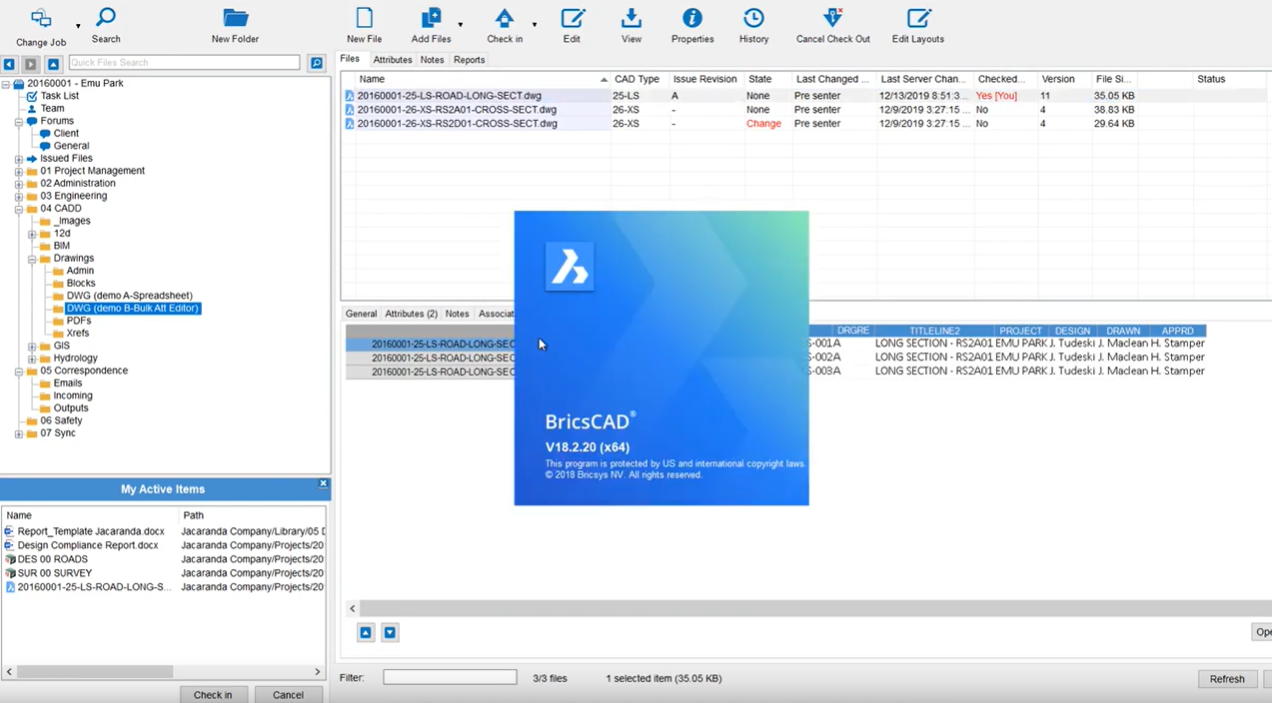Go back with the left navigation arrow
The height and width of the screenshot is (703, 1272).
[x=9, y=63]
